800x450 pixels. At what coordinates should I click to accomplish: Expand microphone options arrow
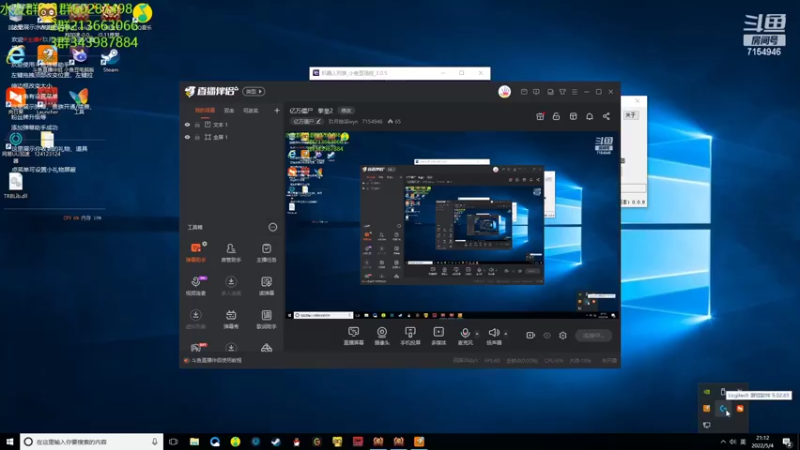pos(477,334)
